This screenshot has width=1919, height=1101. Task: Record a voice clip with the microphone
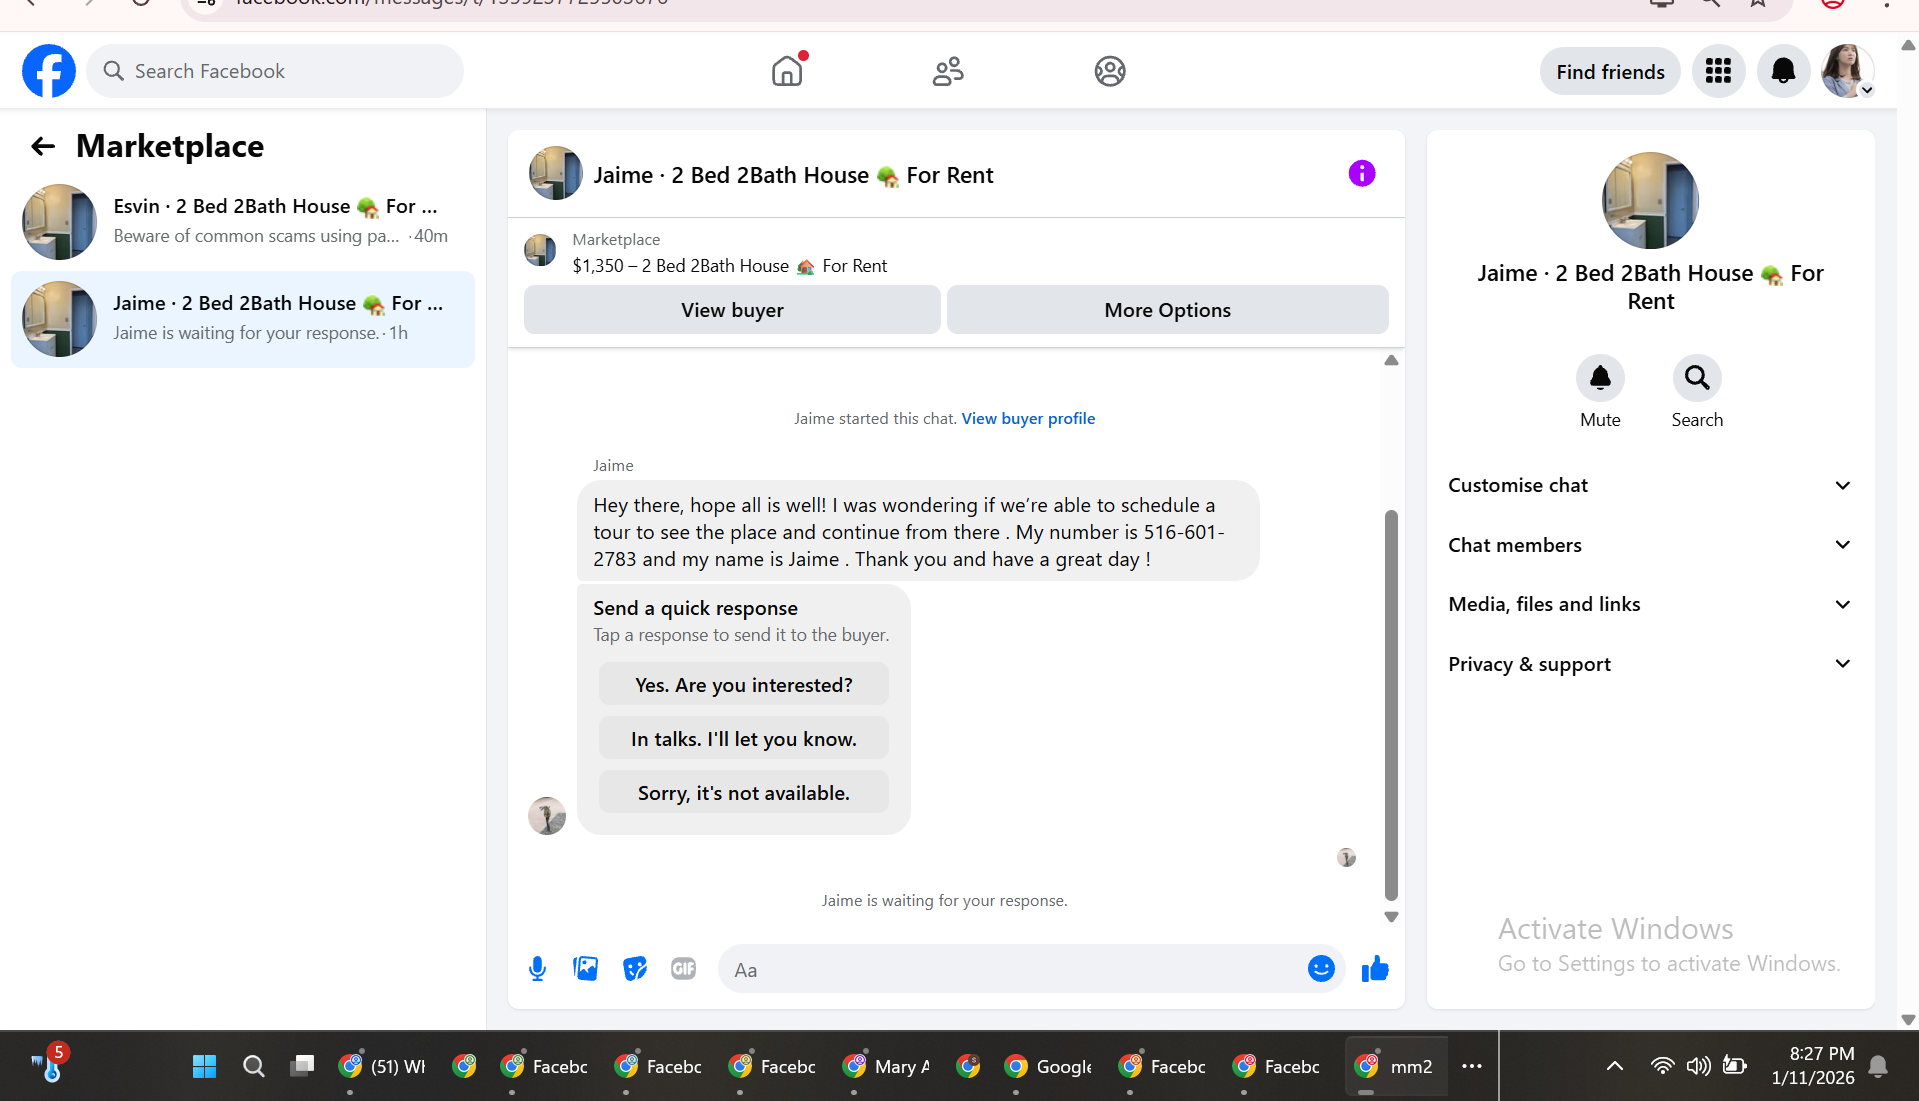pos(537,968)
